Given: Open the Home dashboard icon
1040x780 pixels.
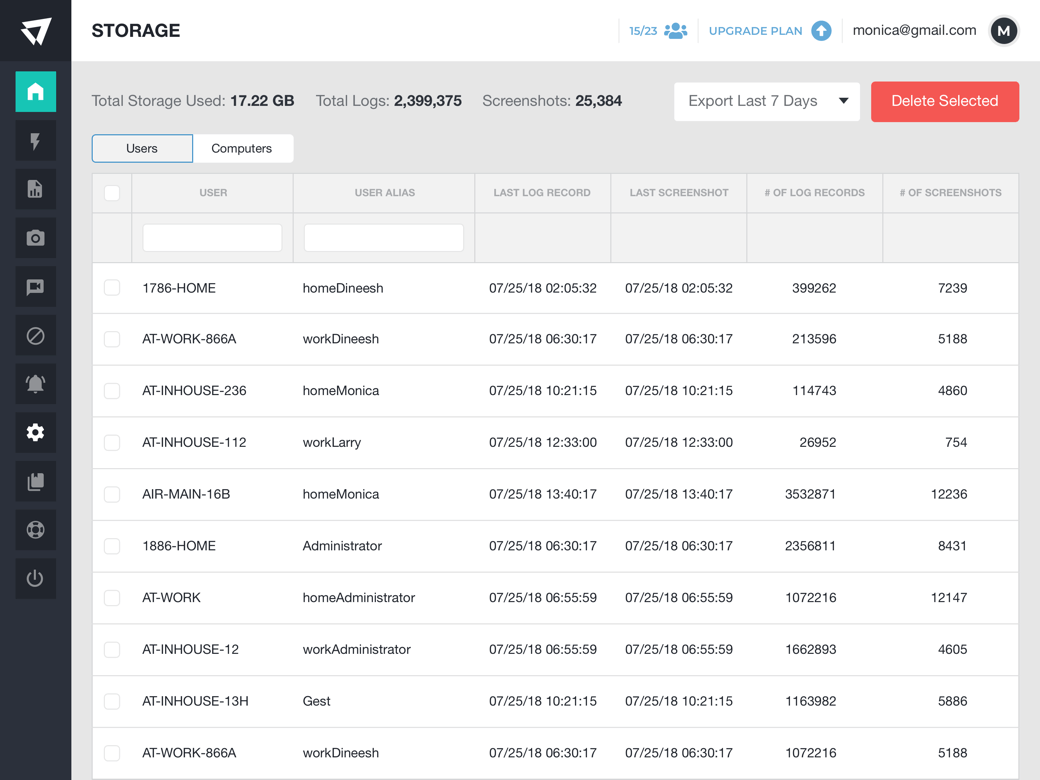Looking at the screenshot, I should [x=35, y=92].
